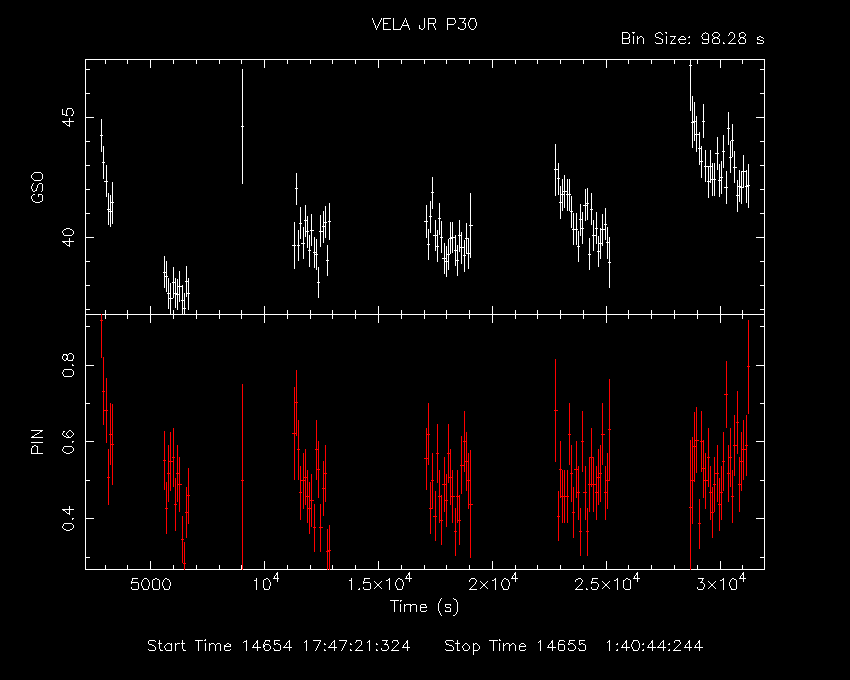Click the time axis tick label "1.5×10^4"
The width and height of the screenshot is (850, 680).
click(x=379, y=583)
